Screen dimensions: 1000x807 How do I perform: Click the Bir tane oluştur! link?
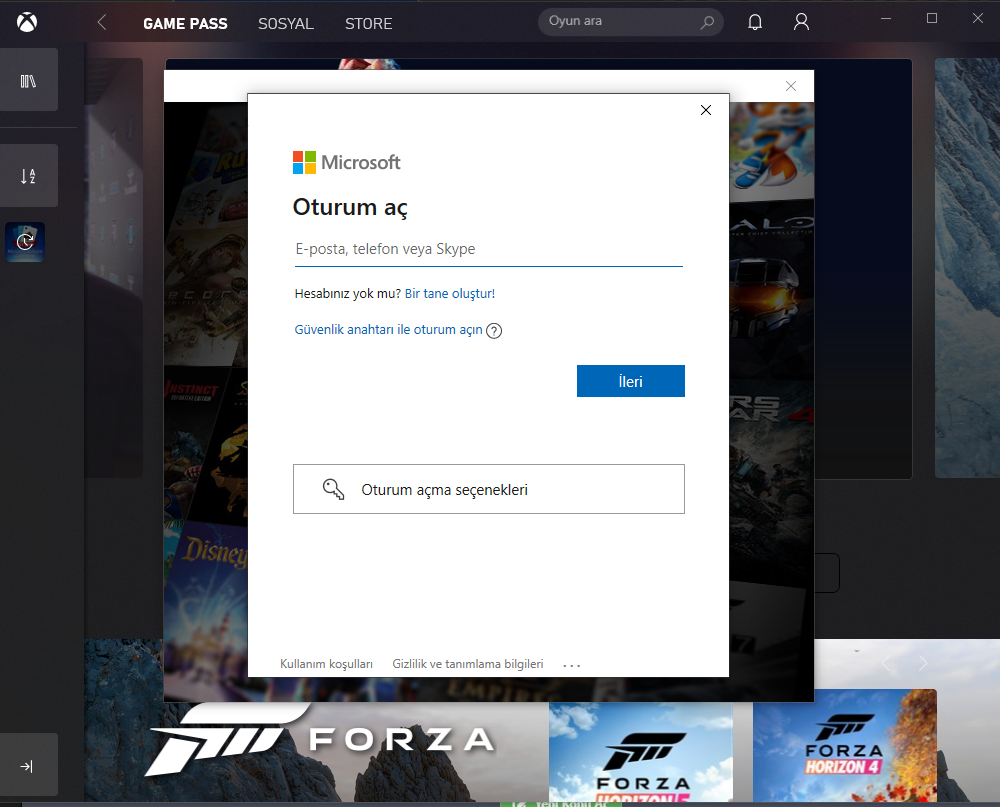tap(450, 293)
